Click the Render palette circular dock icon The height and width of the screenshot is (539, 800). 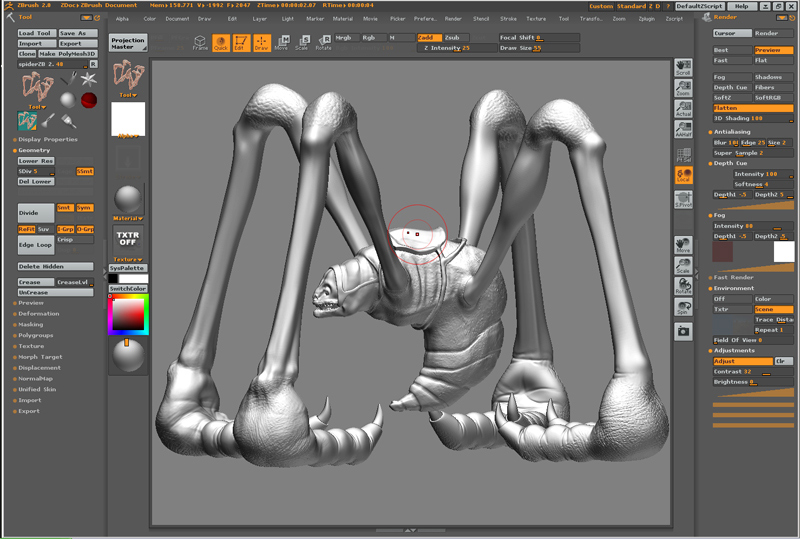[792, 17]
